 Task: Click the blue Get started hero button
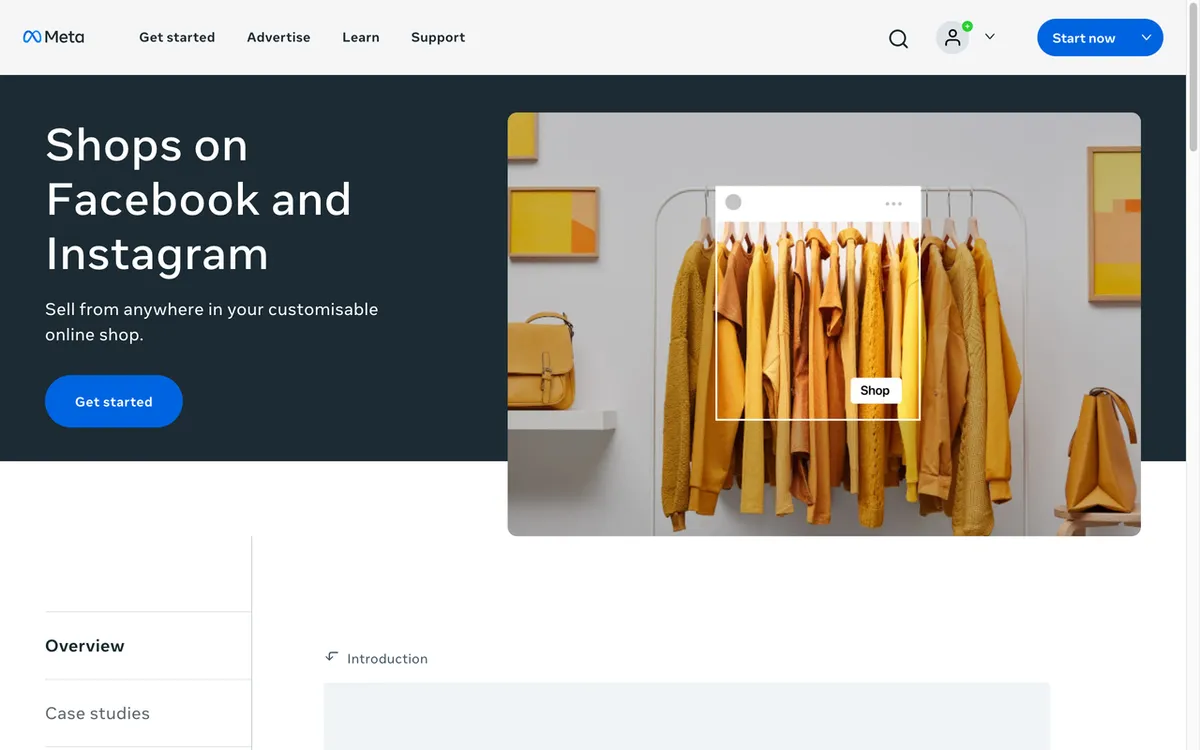click(x=114, y=401)
